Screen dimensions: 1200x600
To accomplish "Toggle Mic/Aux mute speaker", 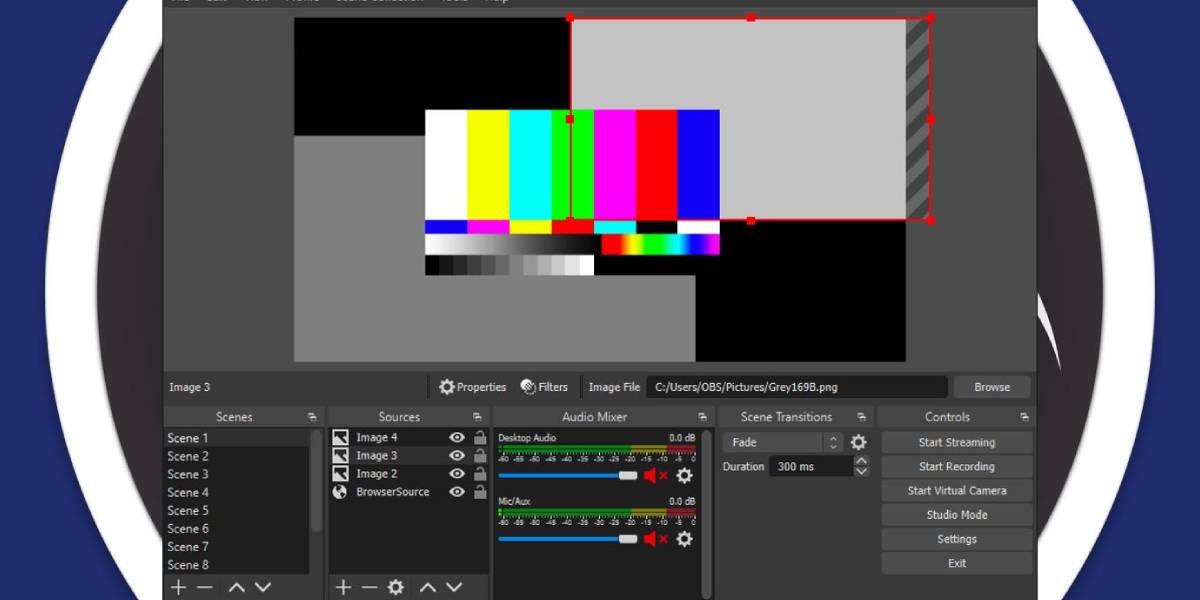I will (656, 539).
